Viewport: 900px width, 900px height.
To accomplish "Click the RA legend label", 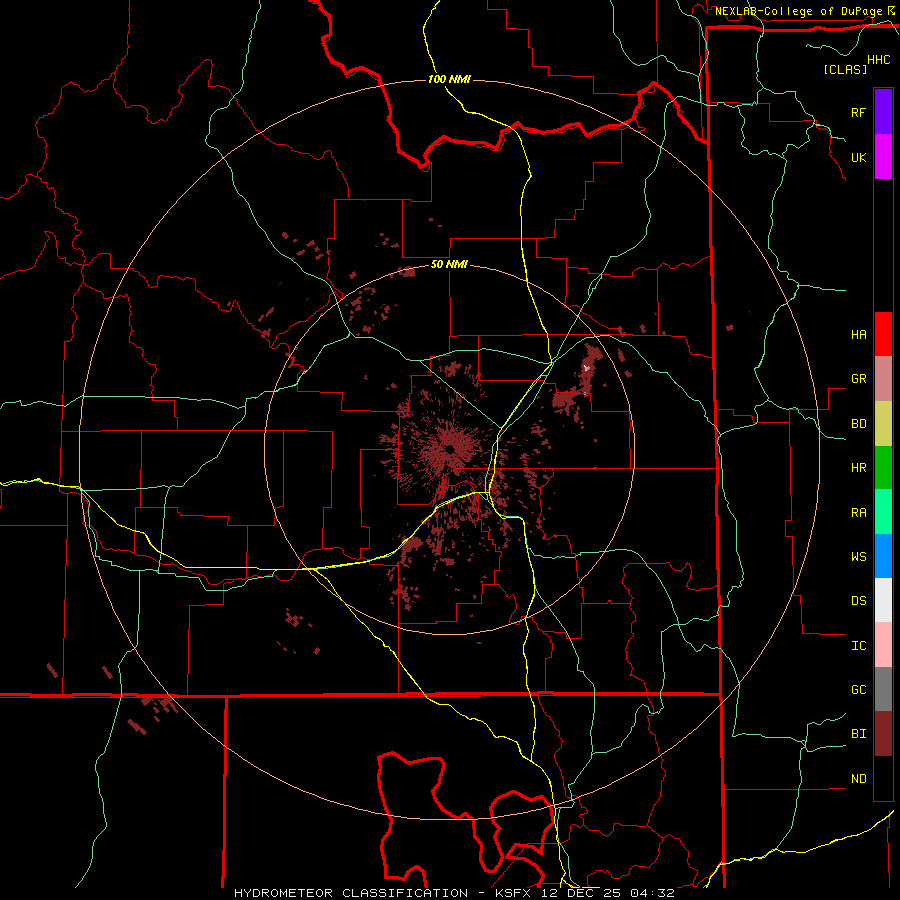I will tap(858, 513).
